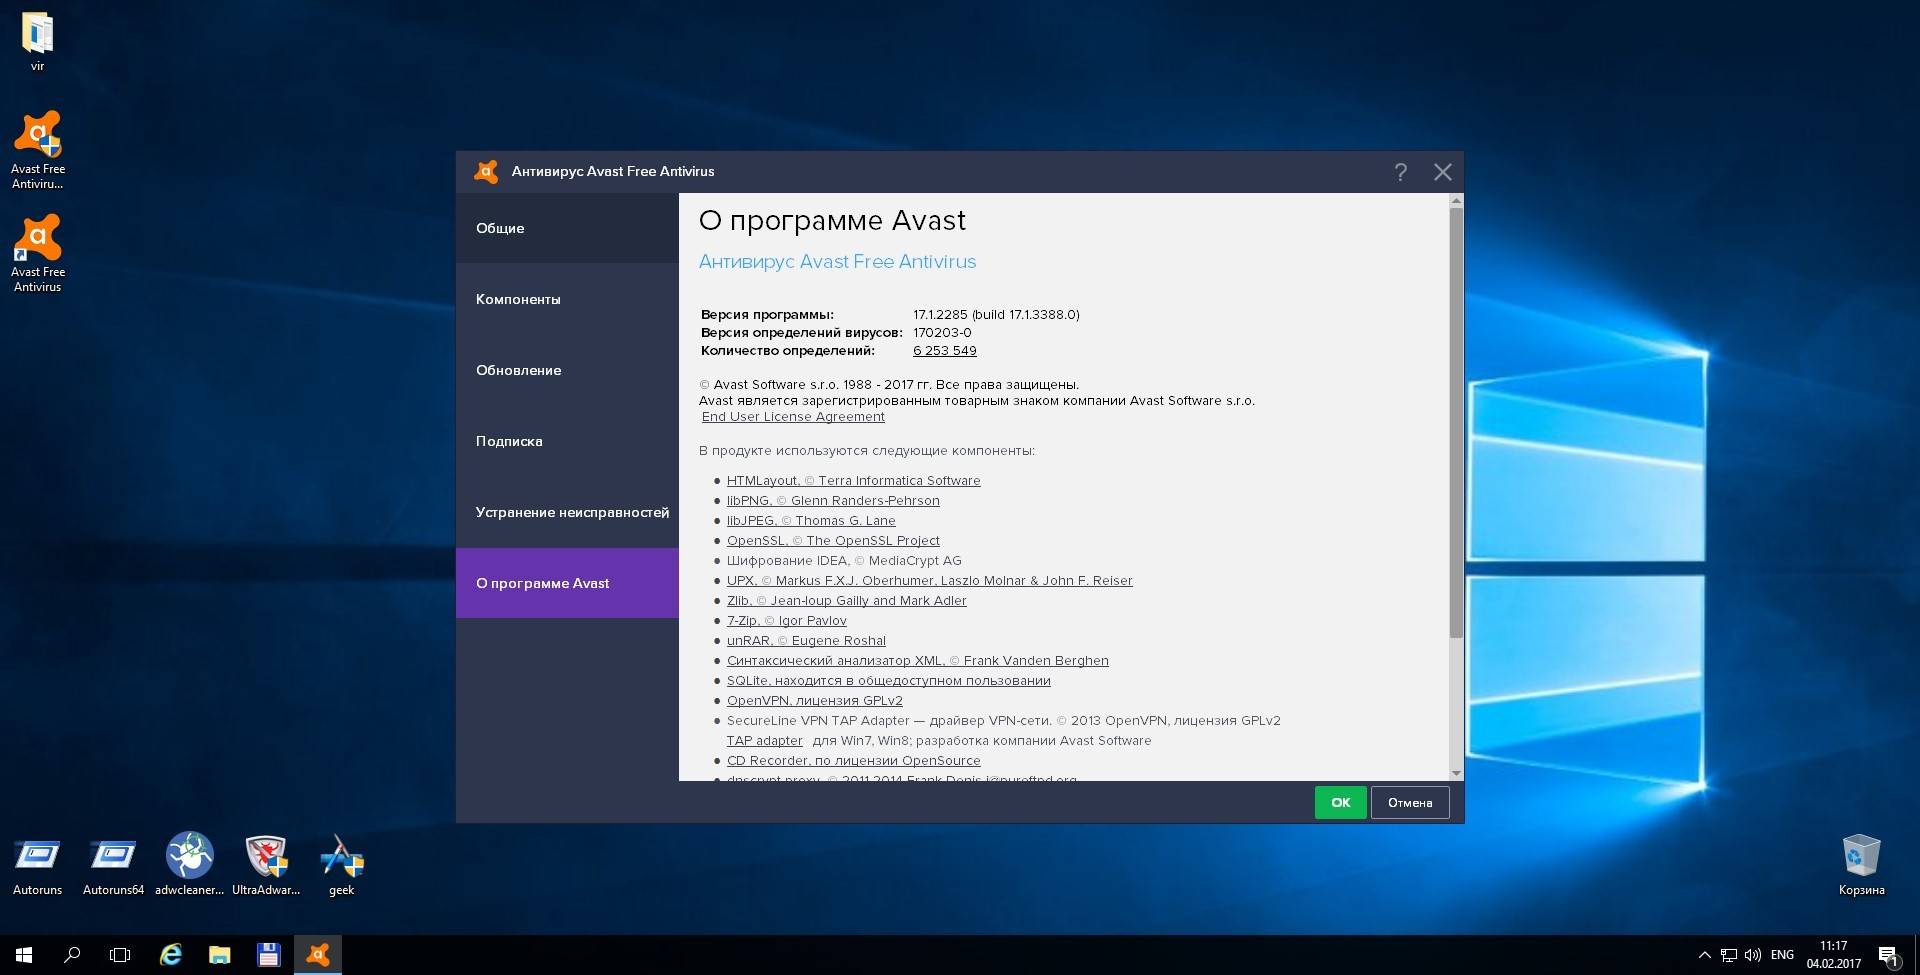Click the Отмена button
Viewport: 1920px width, 975px height.
(1410, 802)
